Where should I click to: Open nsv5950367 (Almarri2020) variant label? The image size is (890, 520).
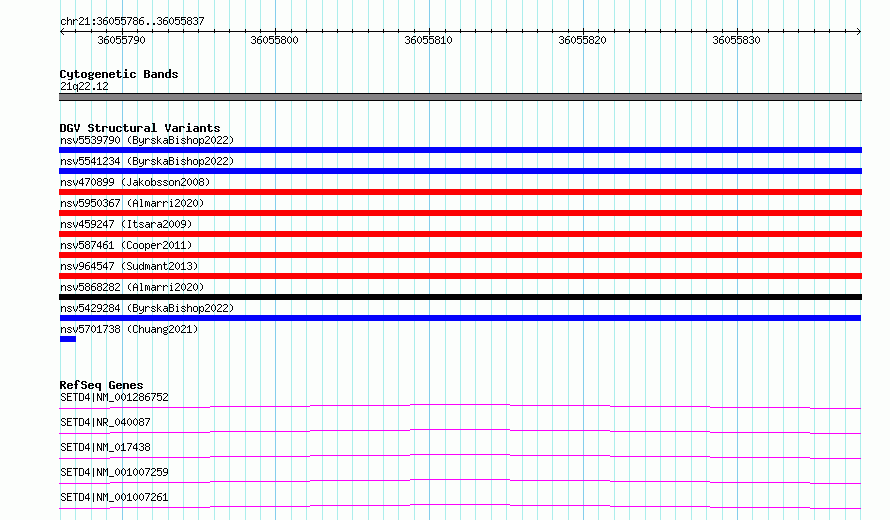click(132, 203)
